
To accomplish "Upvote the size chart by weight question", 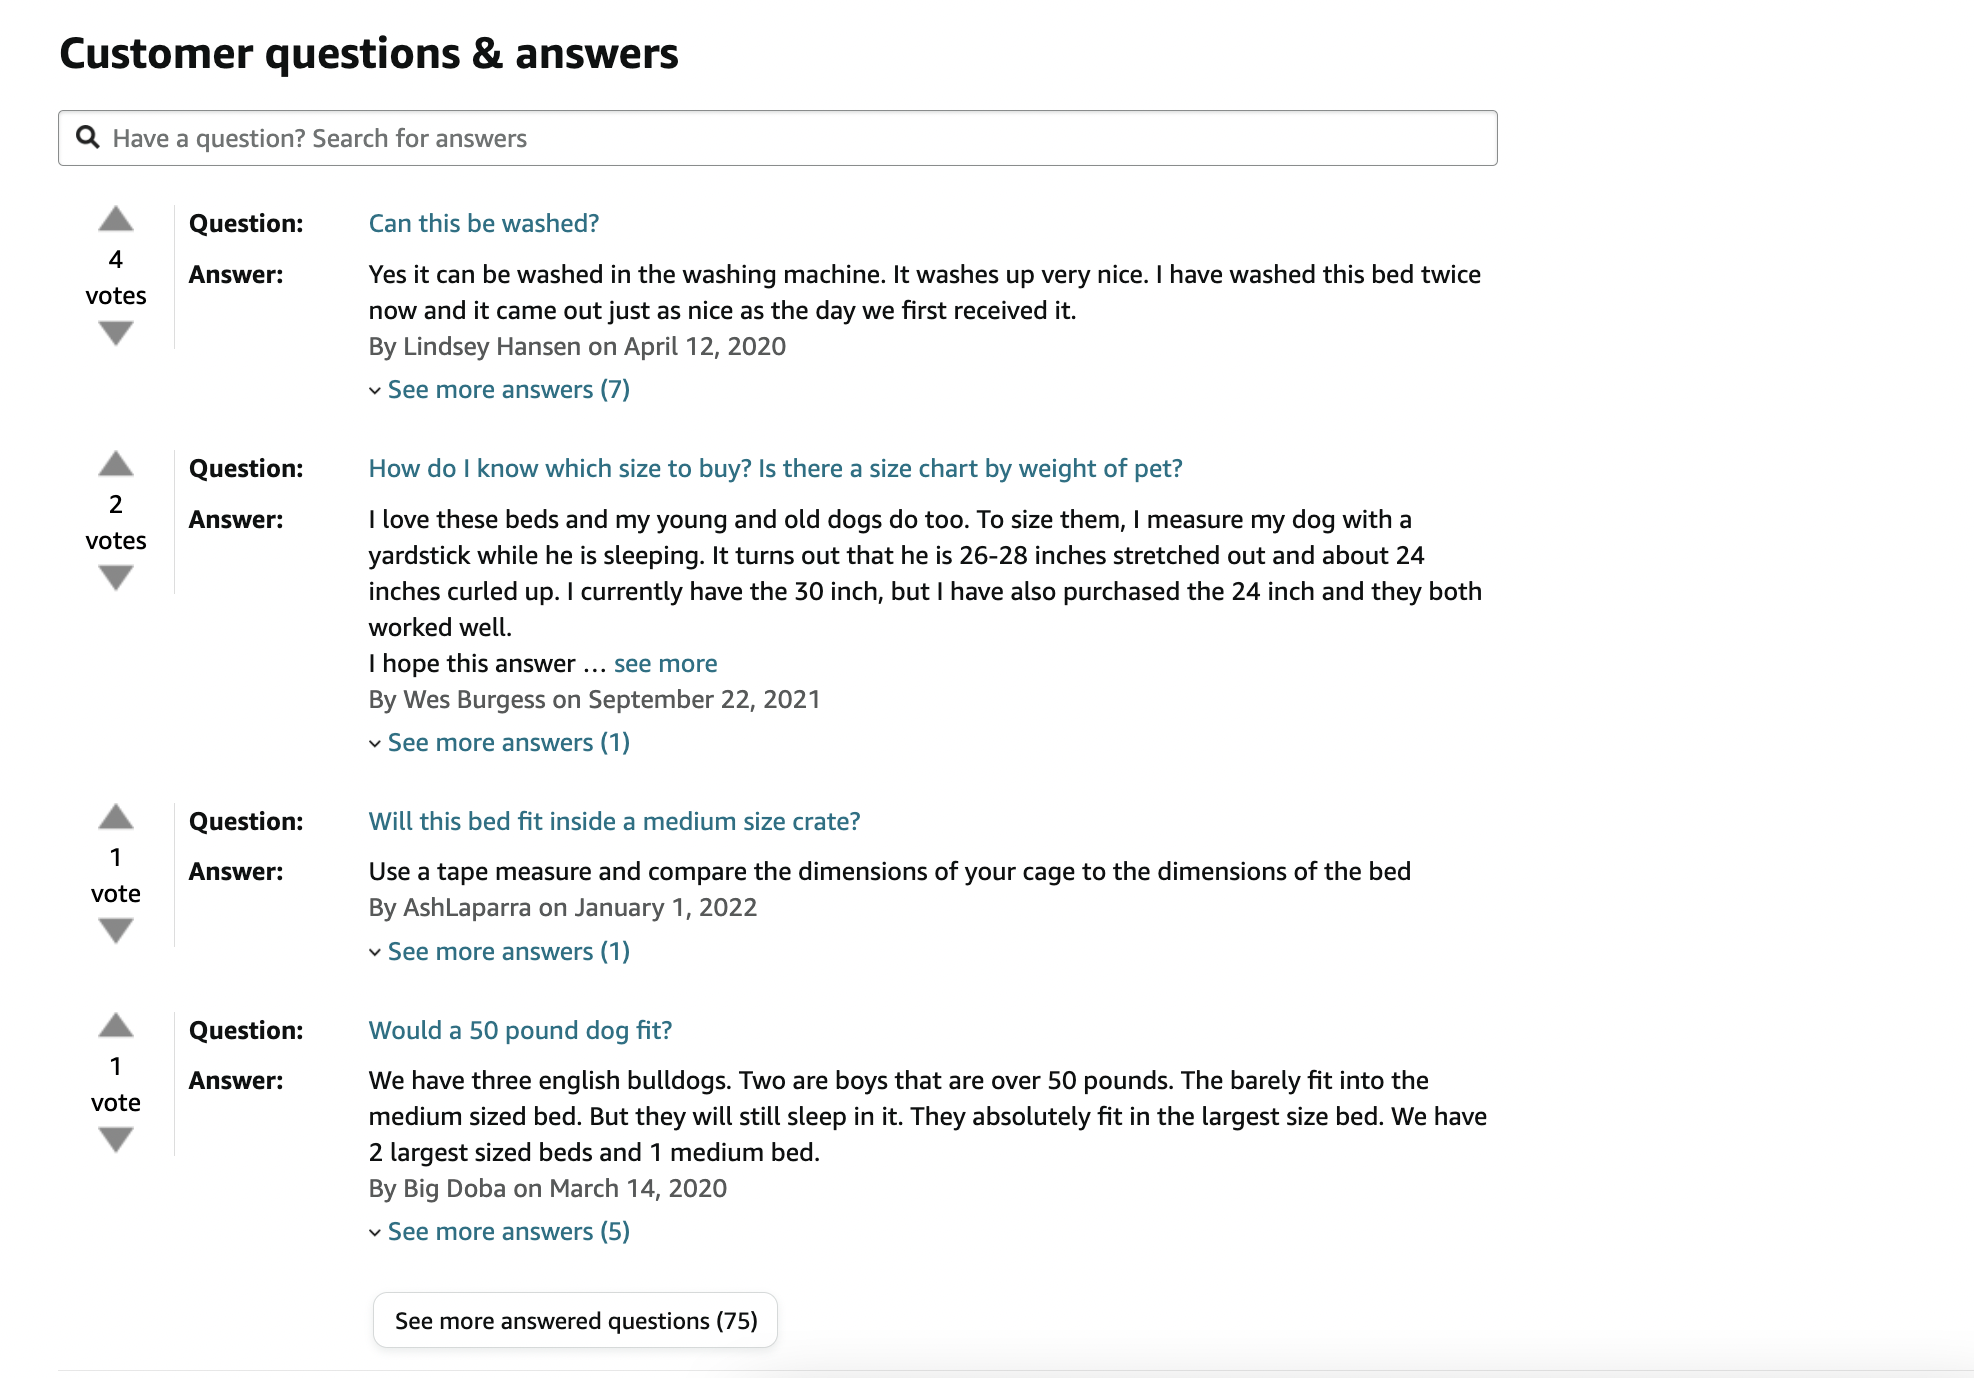I will point(116,464).
